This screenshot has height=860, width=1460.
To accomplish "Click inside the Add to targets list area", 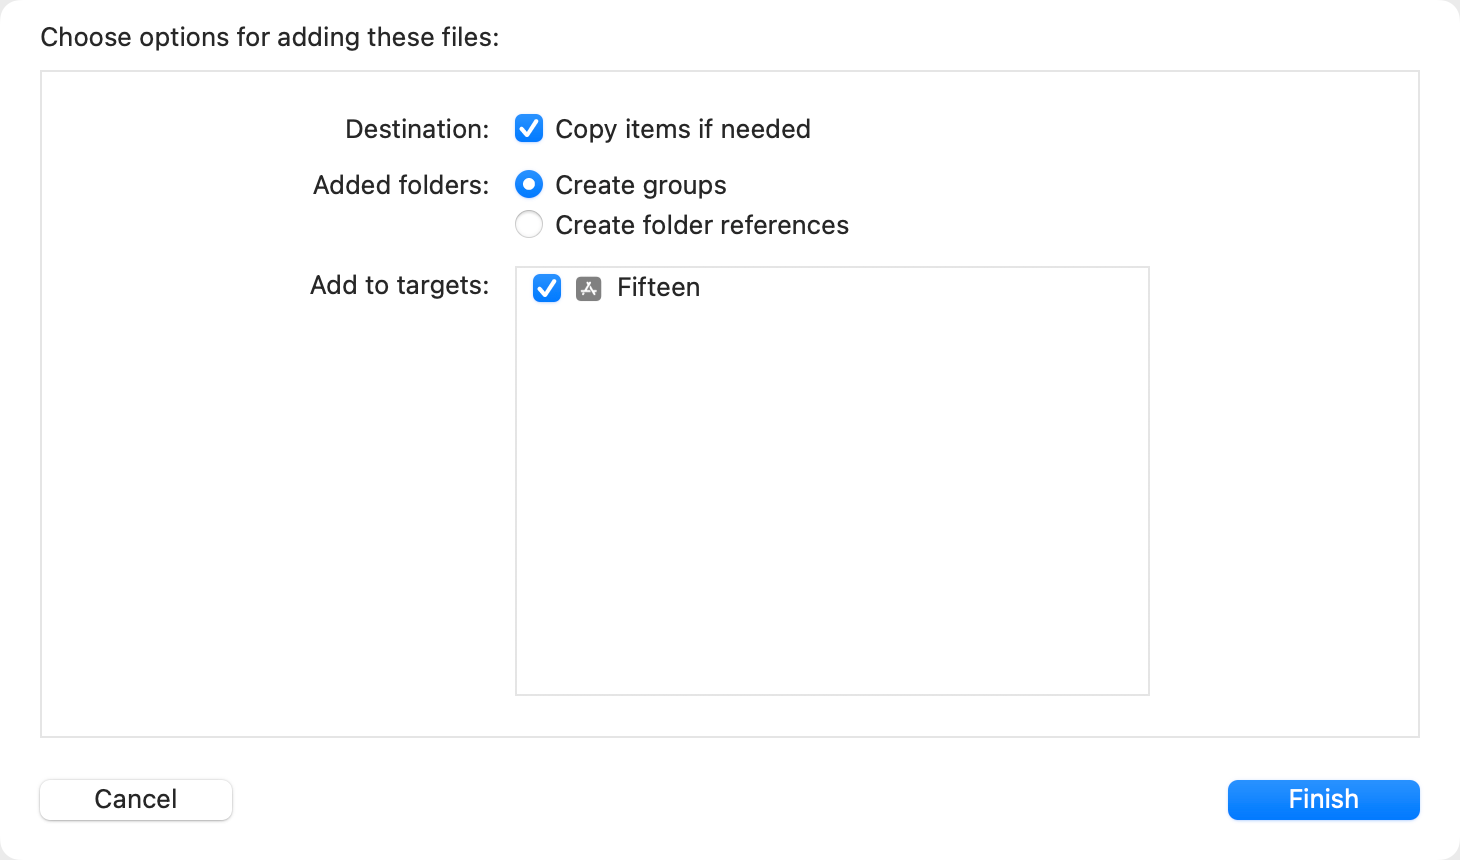I will click(831, 480).
